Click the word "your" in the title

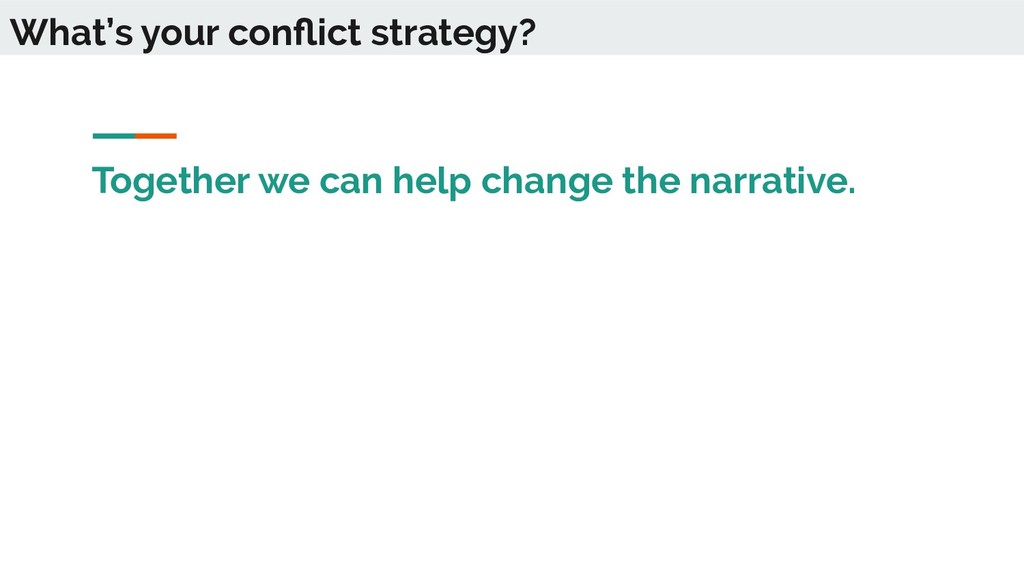(180, 36)
